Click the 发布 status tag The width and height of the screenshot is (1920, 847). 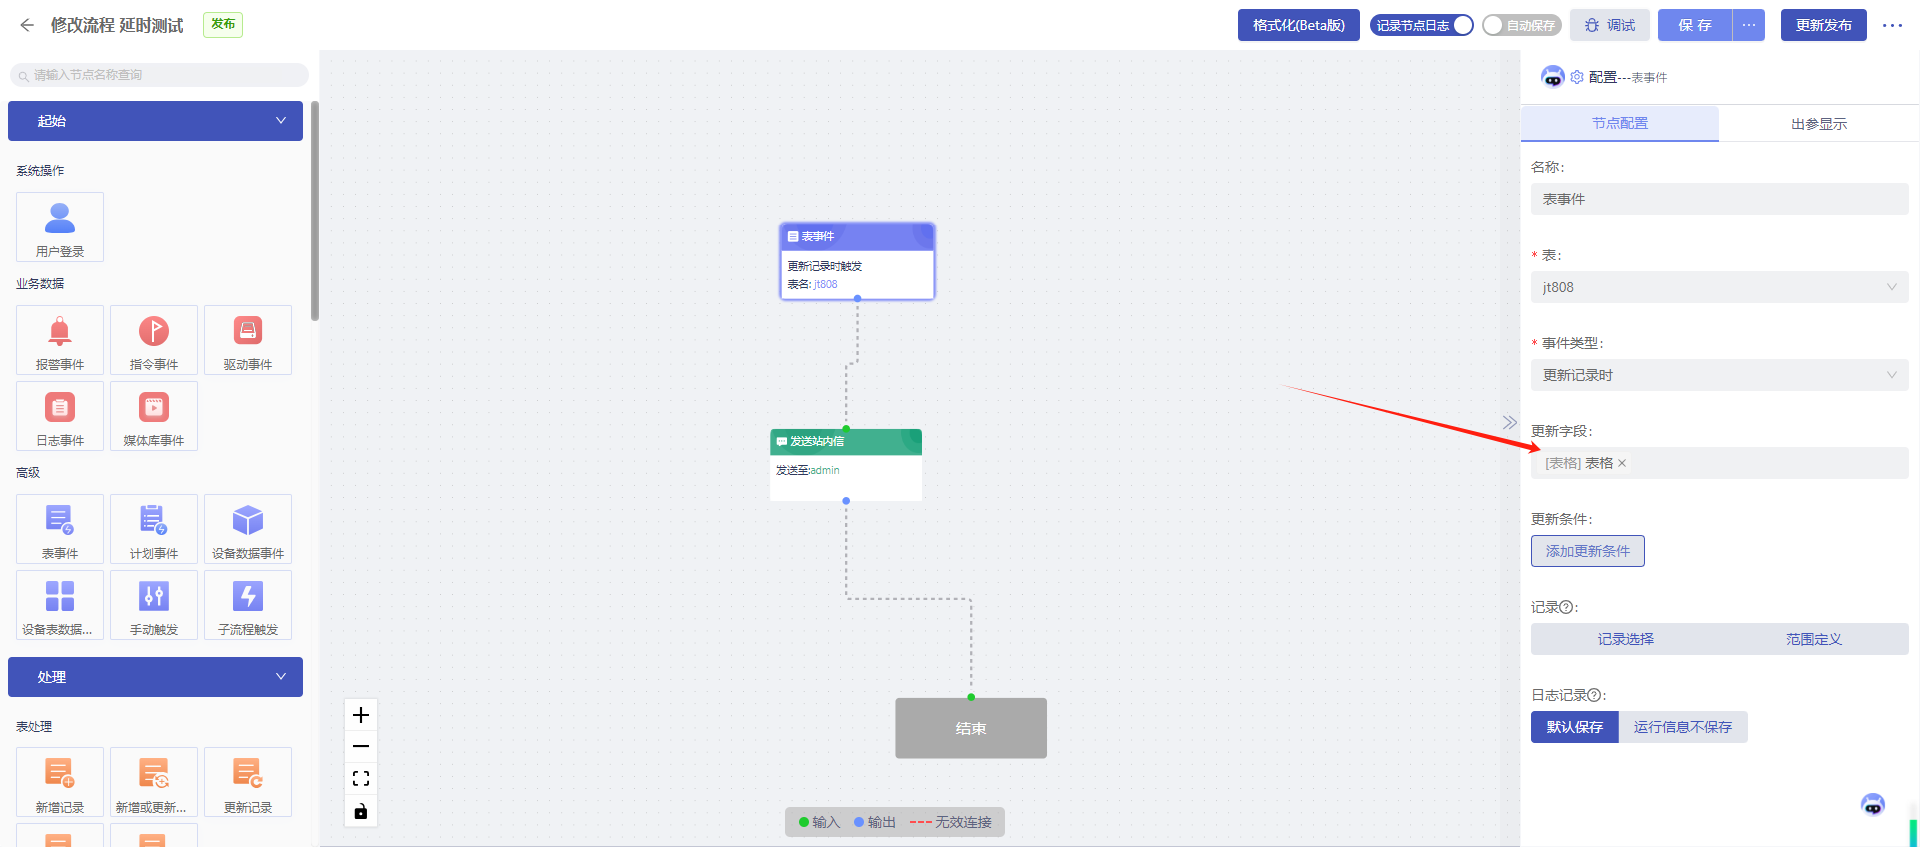point(223,24)
